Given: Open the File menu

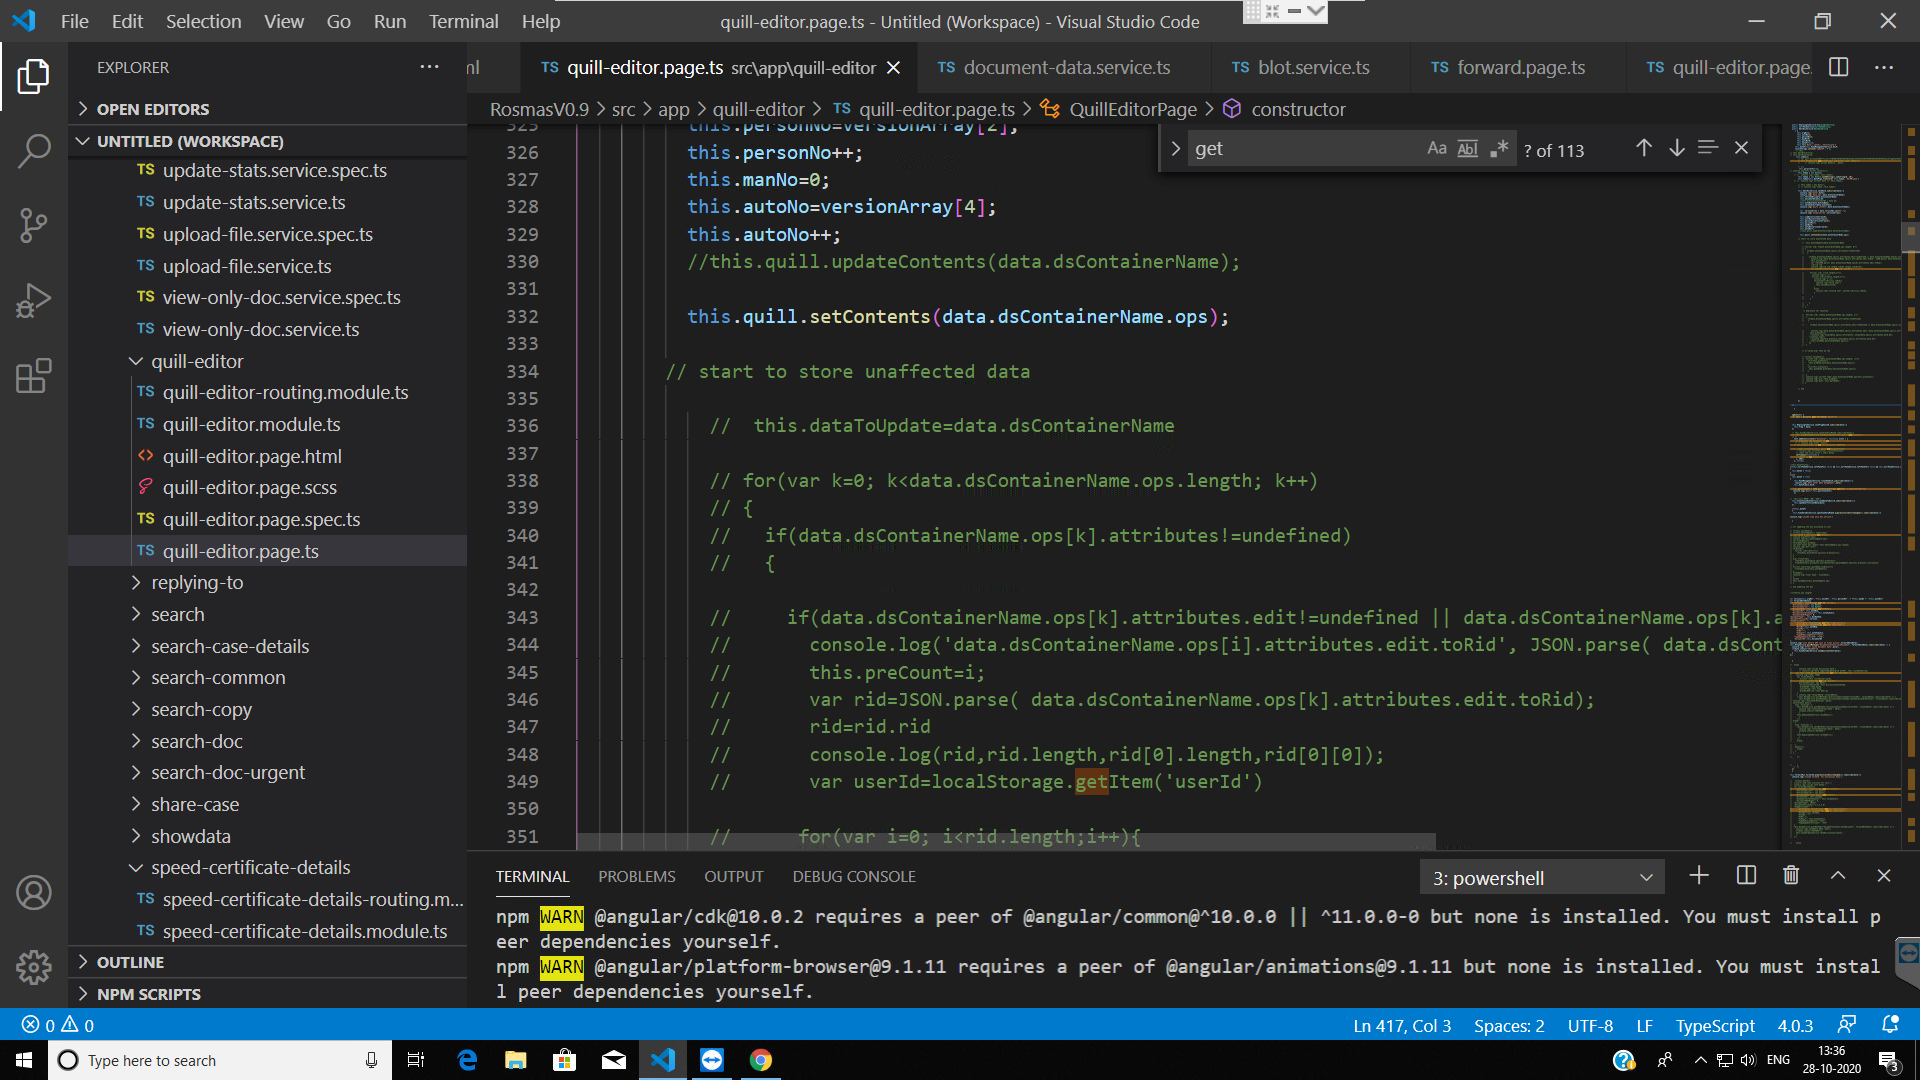Looking at the screenshot, I should coord(74,21).
